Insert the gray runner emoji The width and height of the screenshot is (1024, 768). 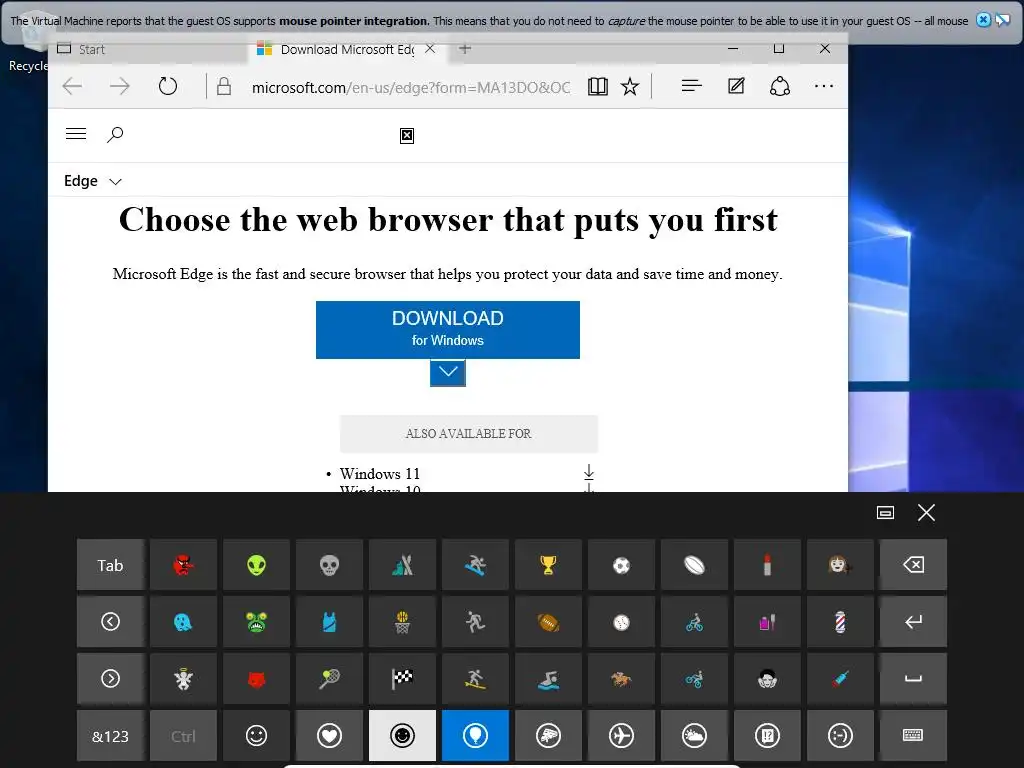tap(475, 622)
